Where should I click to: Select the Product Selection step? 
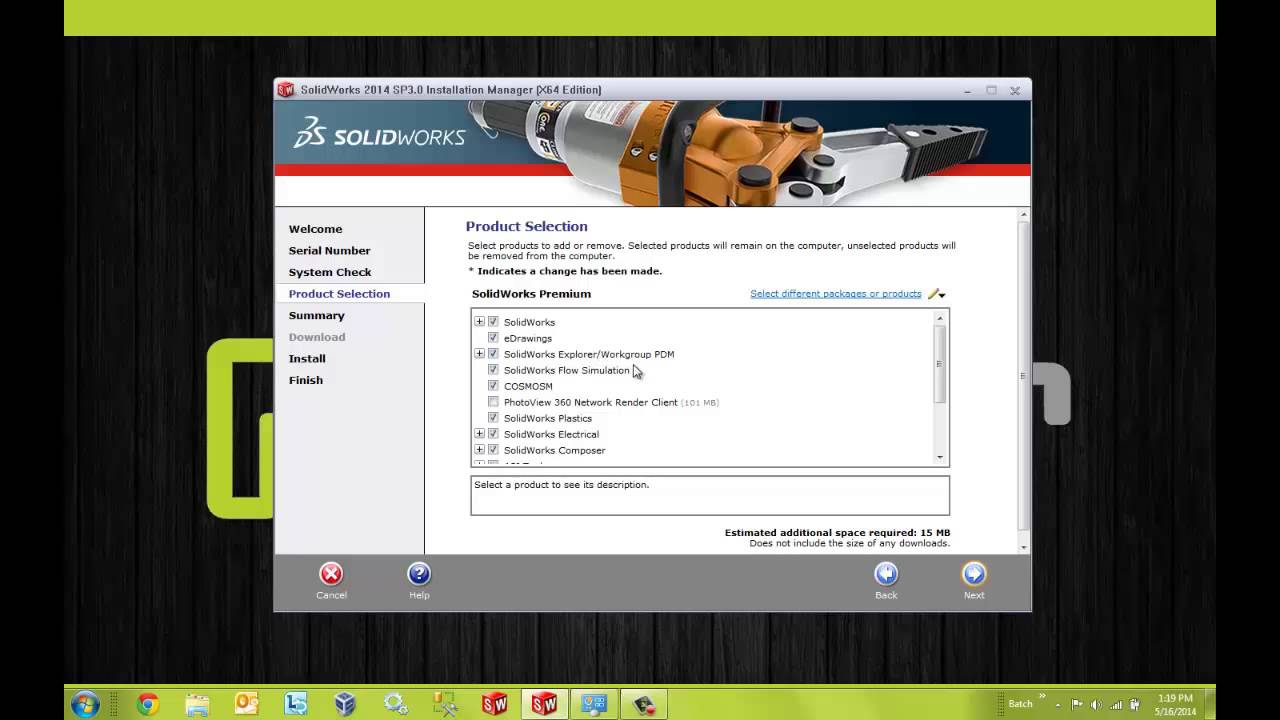click(339, 294)
